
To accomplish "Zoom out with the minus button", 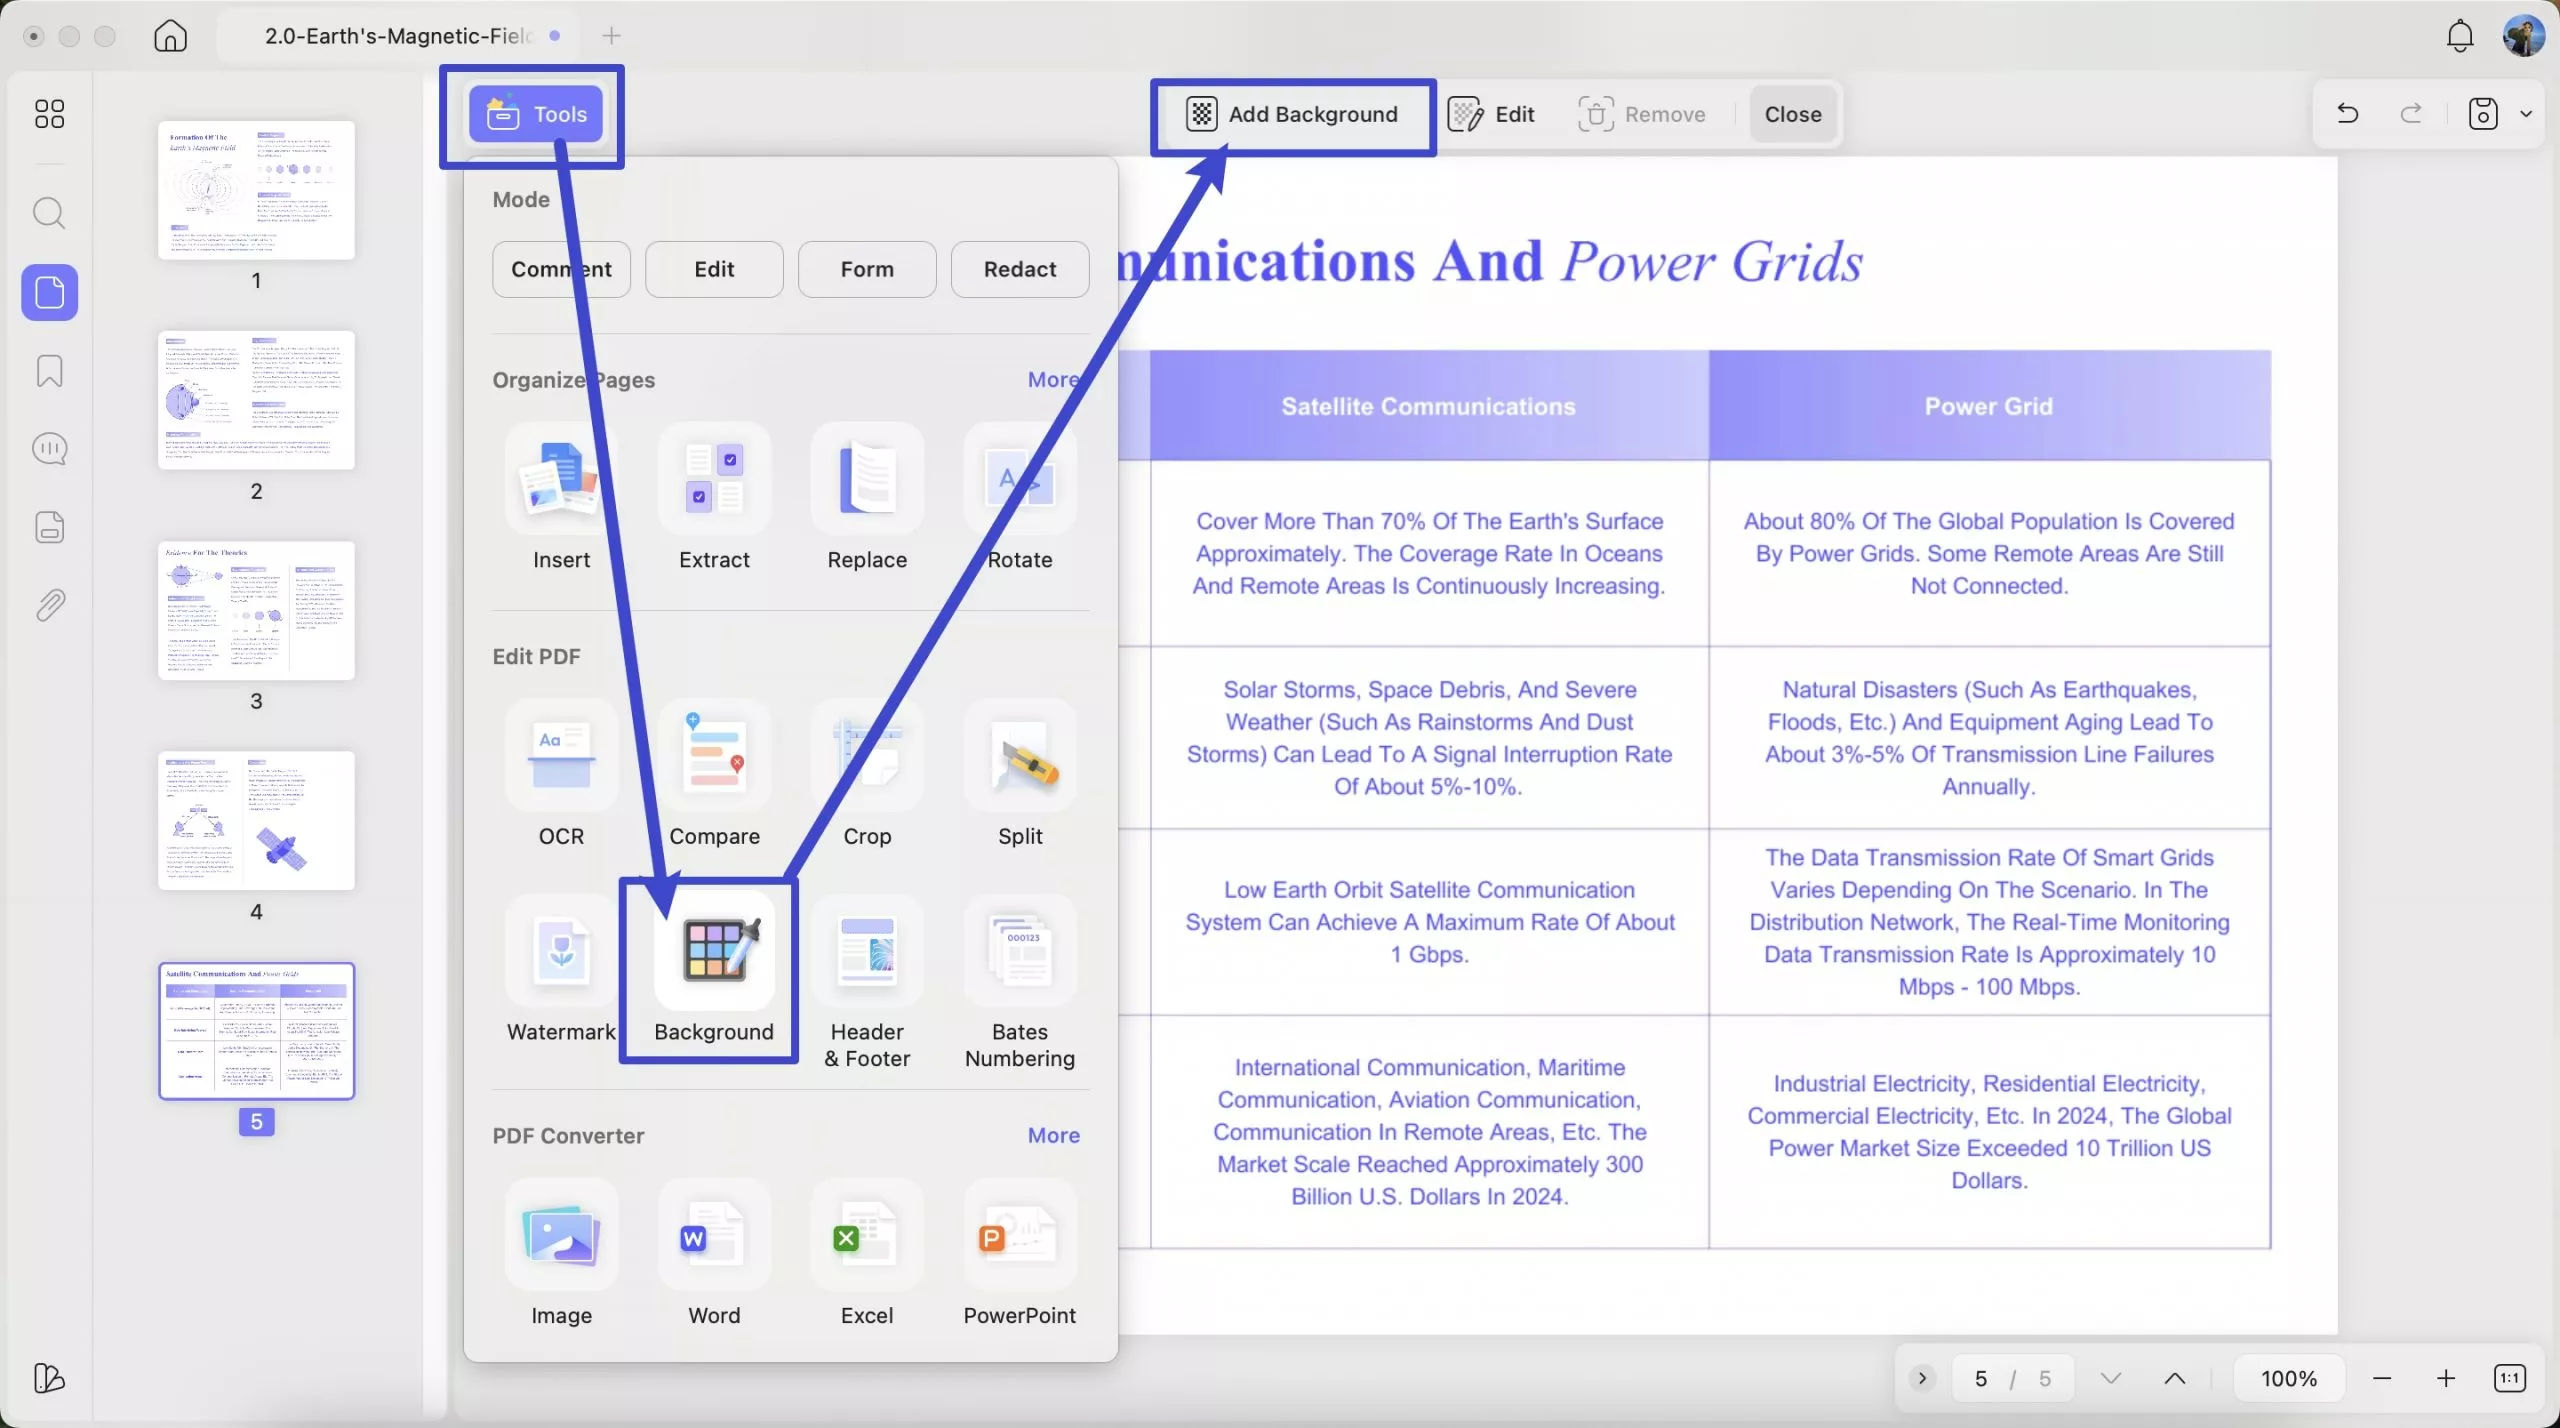I will click(x=2382, y=1379).
